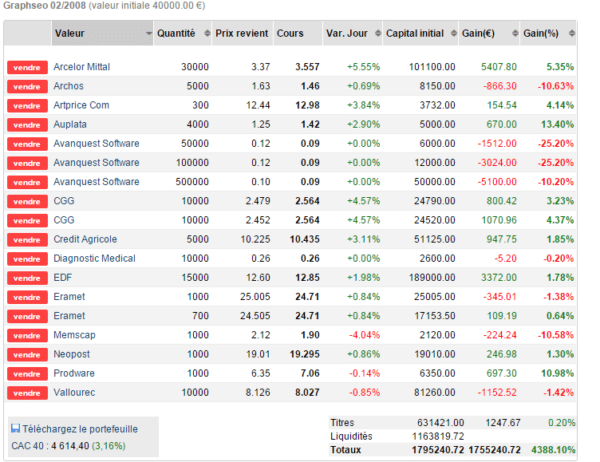Open Diagnostic Medical stock page
600x462 pixels.
pos(94,258)
